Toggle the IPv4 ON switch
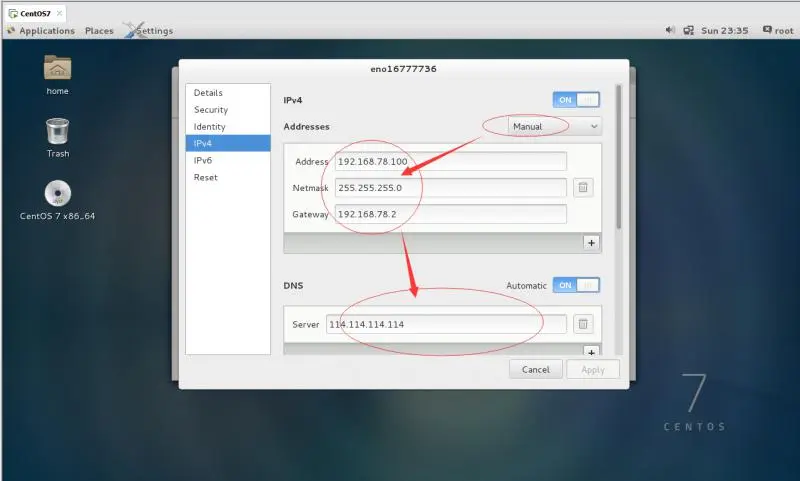 pyautogui.click(x=576, y=100)
